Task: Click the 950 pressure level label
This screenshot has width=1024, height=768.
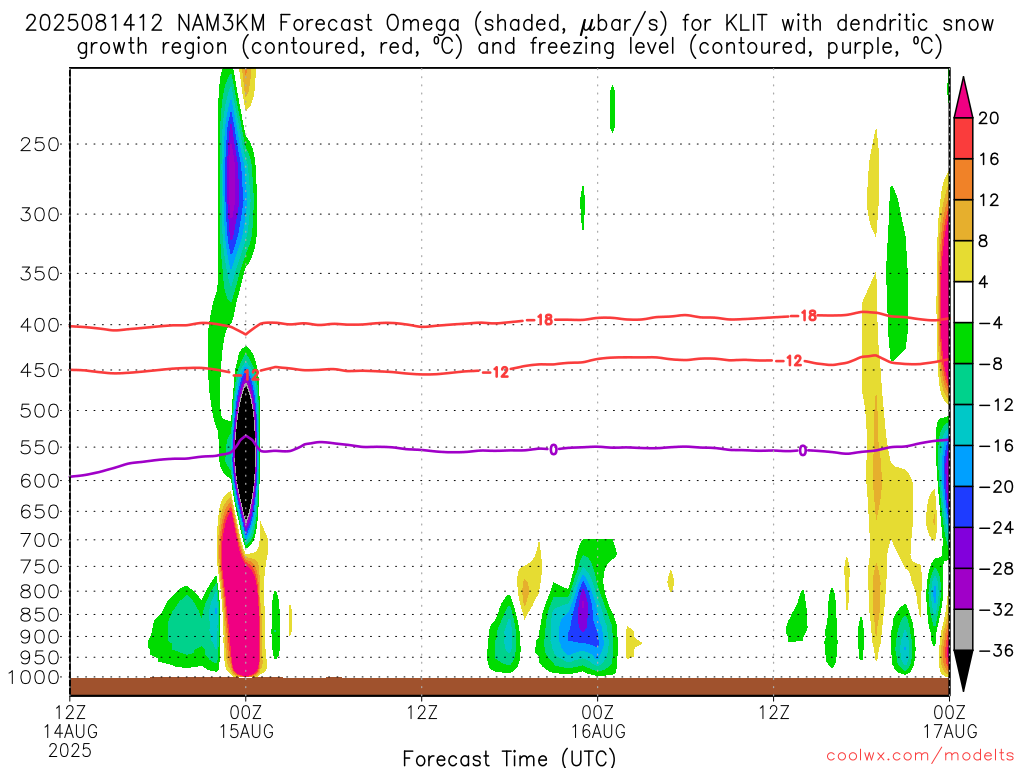Action: (x=40, y=658)
